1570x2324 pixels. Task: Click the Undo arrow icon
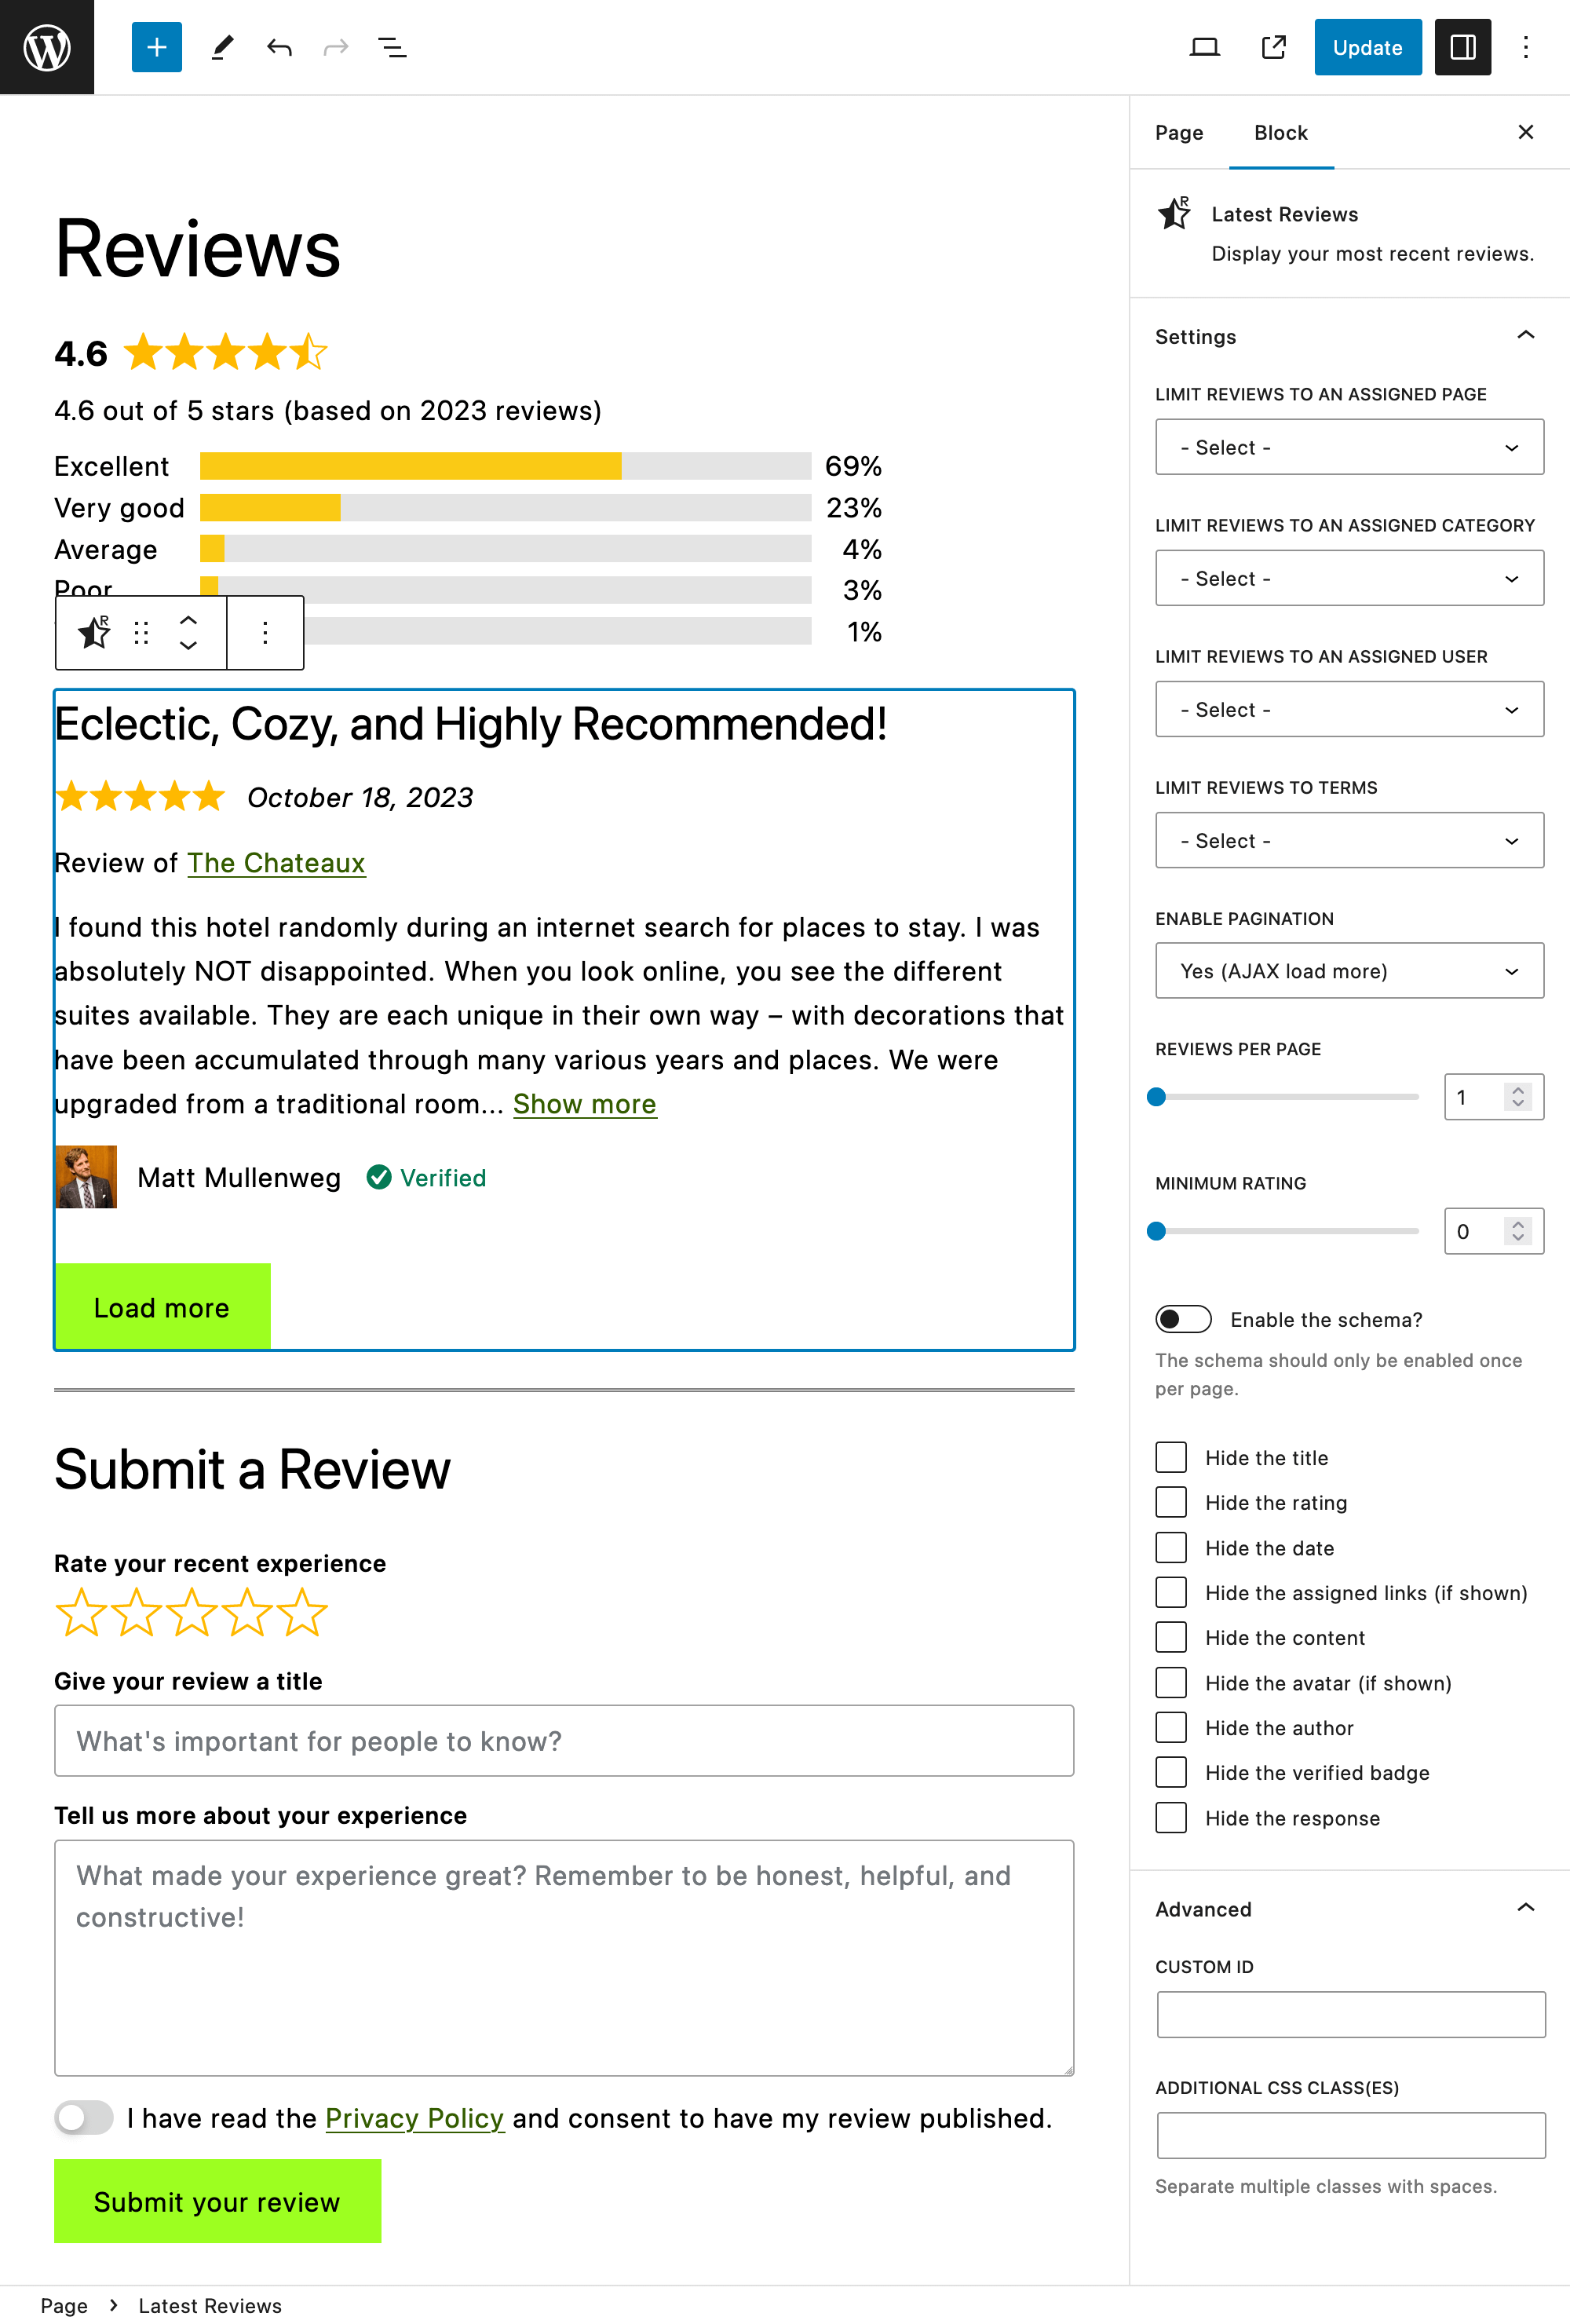(279, 47)
